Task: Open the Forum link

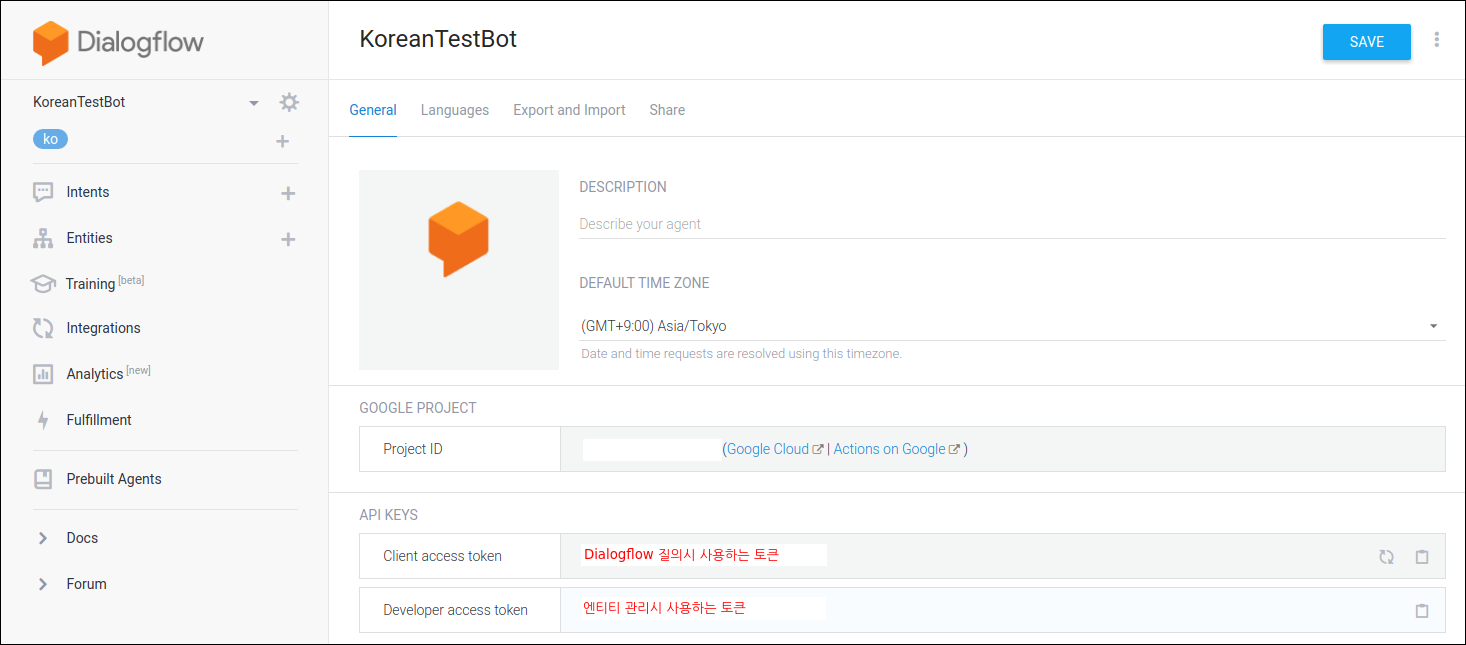Action: pyautogui.click(x=86, y=584)
